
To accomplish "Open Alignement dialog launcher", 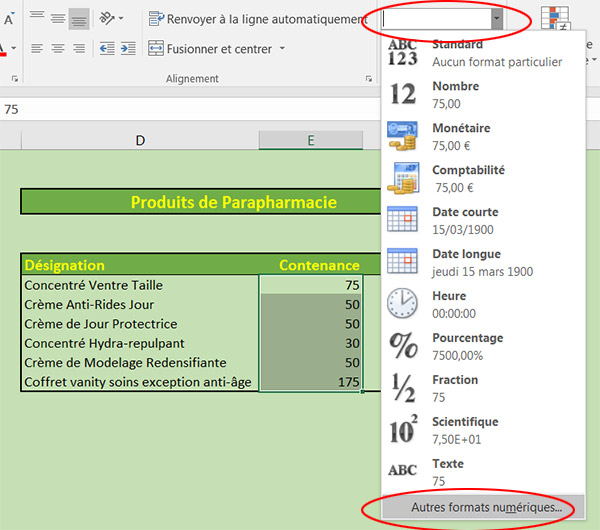I will tap(368, 78).
